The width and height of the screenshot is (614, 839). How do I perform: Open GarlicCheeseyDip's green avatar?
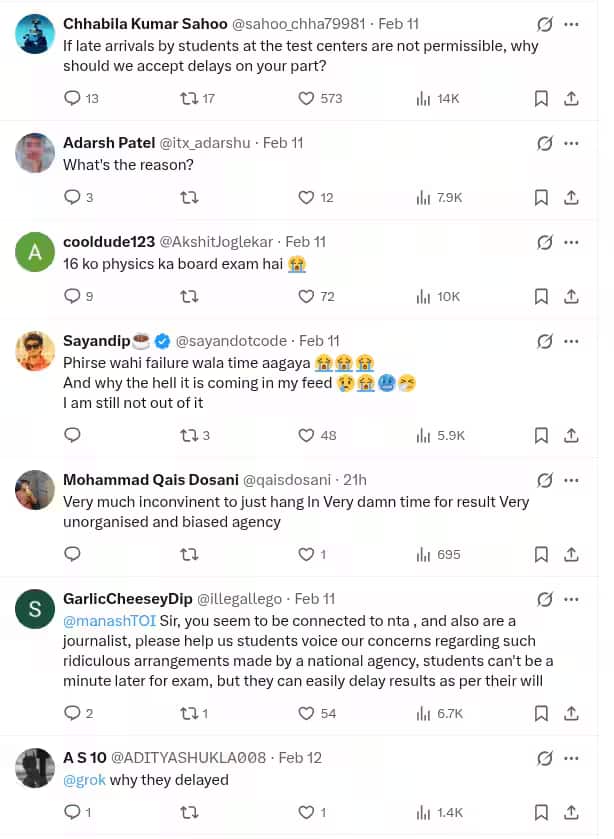35,609
